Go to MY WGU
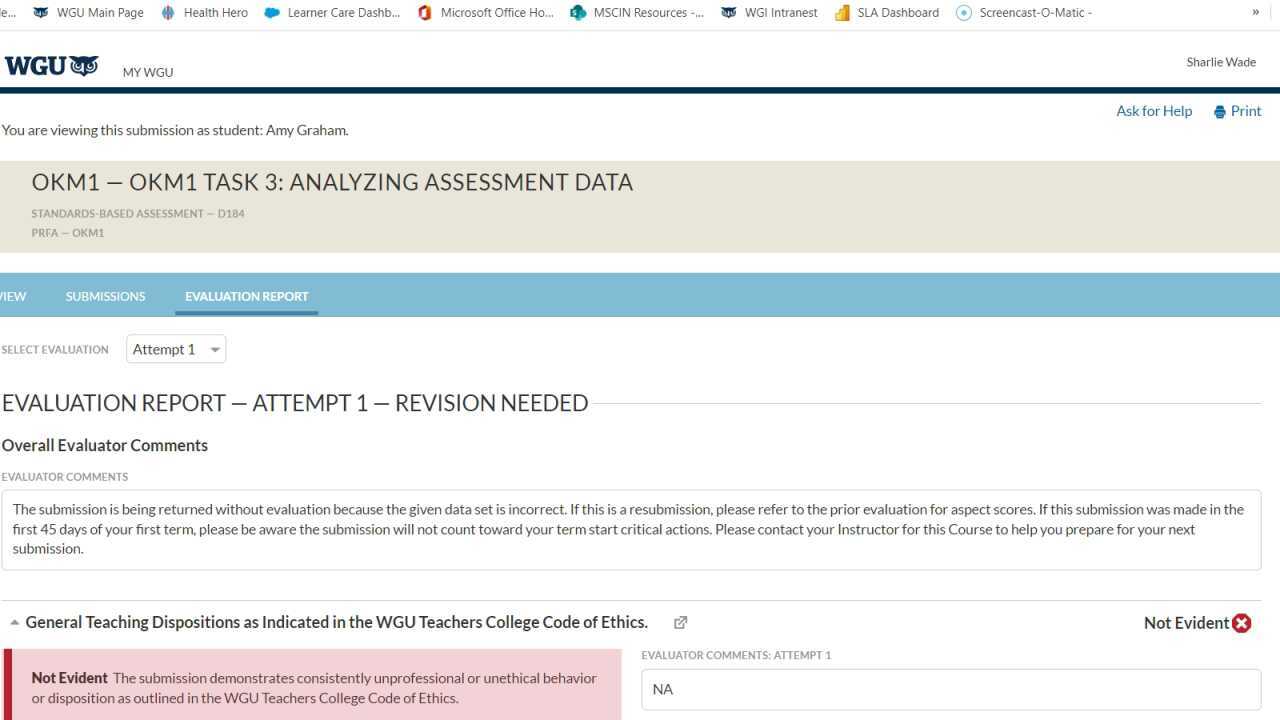 (x=148, y=72)
